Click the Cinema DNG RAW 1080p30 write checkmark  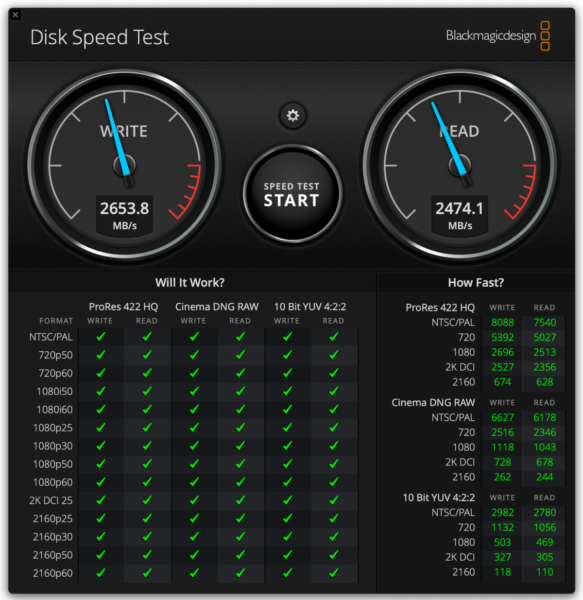[x=194, y=446]
